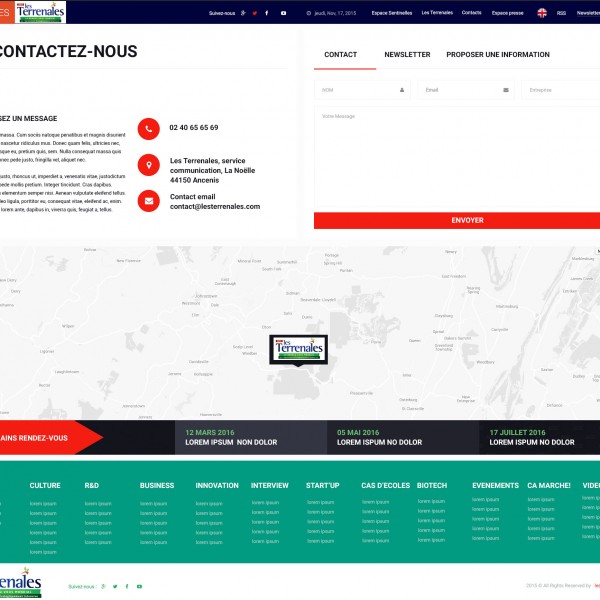Open Facebook link in top header
The width and height of the screenshot is (600, 600).
pyautogui.click(x=268, y=13)
